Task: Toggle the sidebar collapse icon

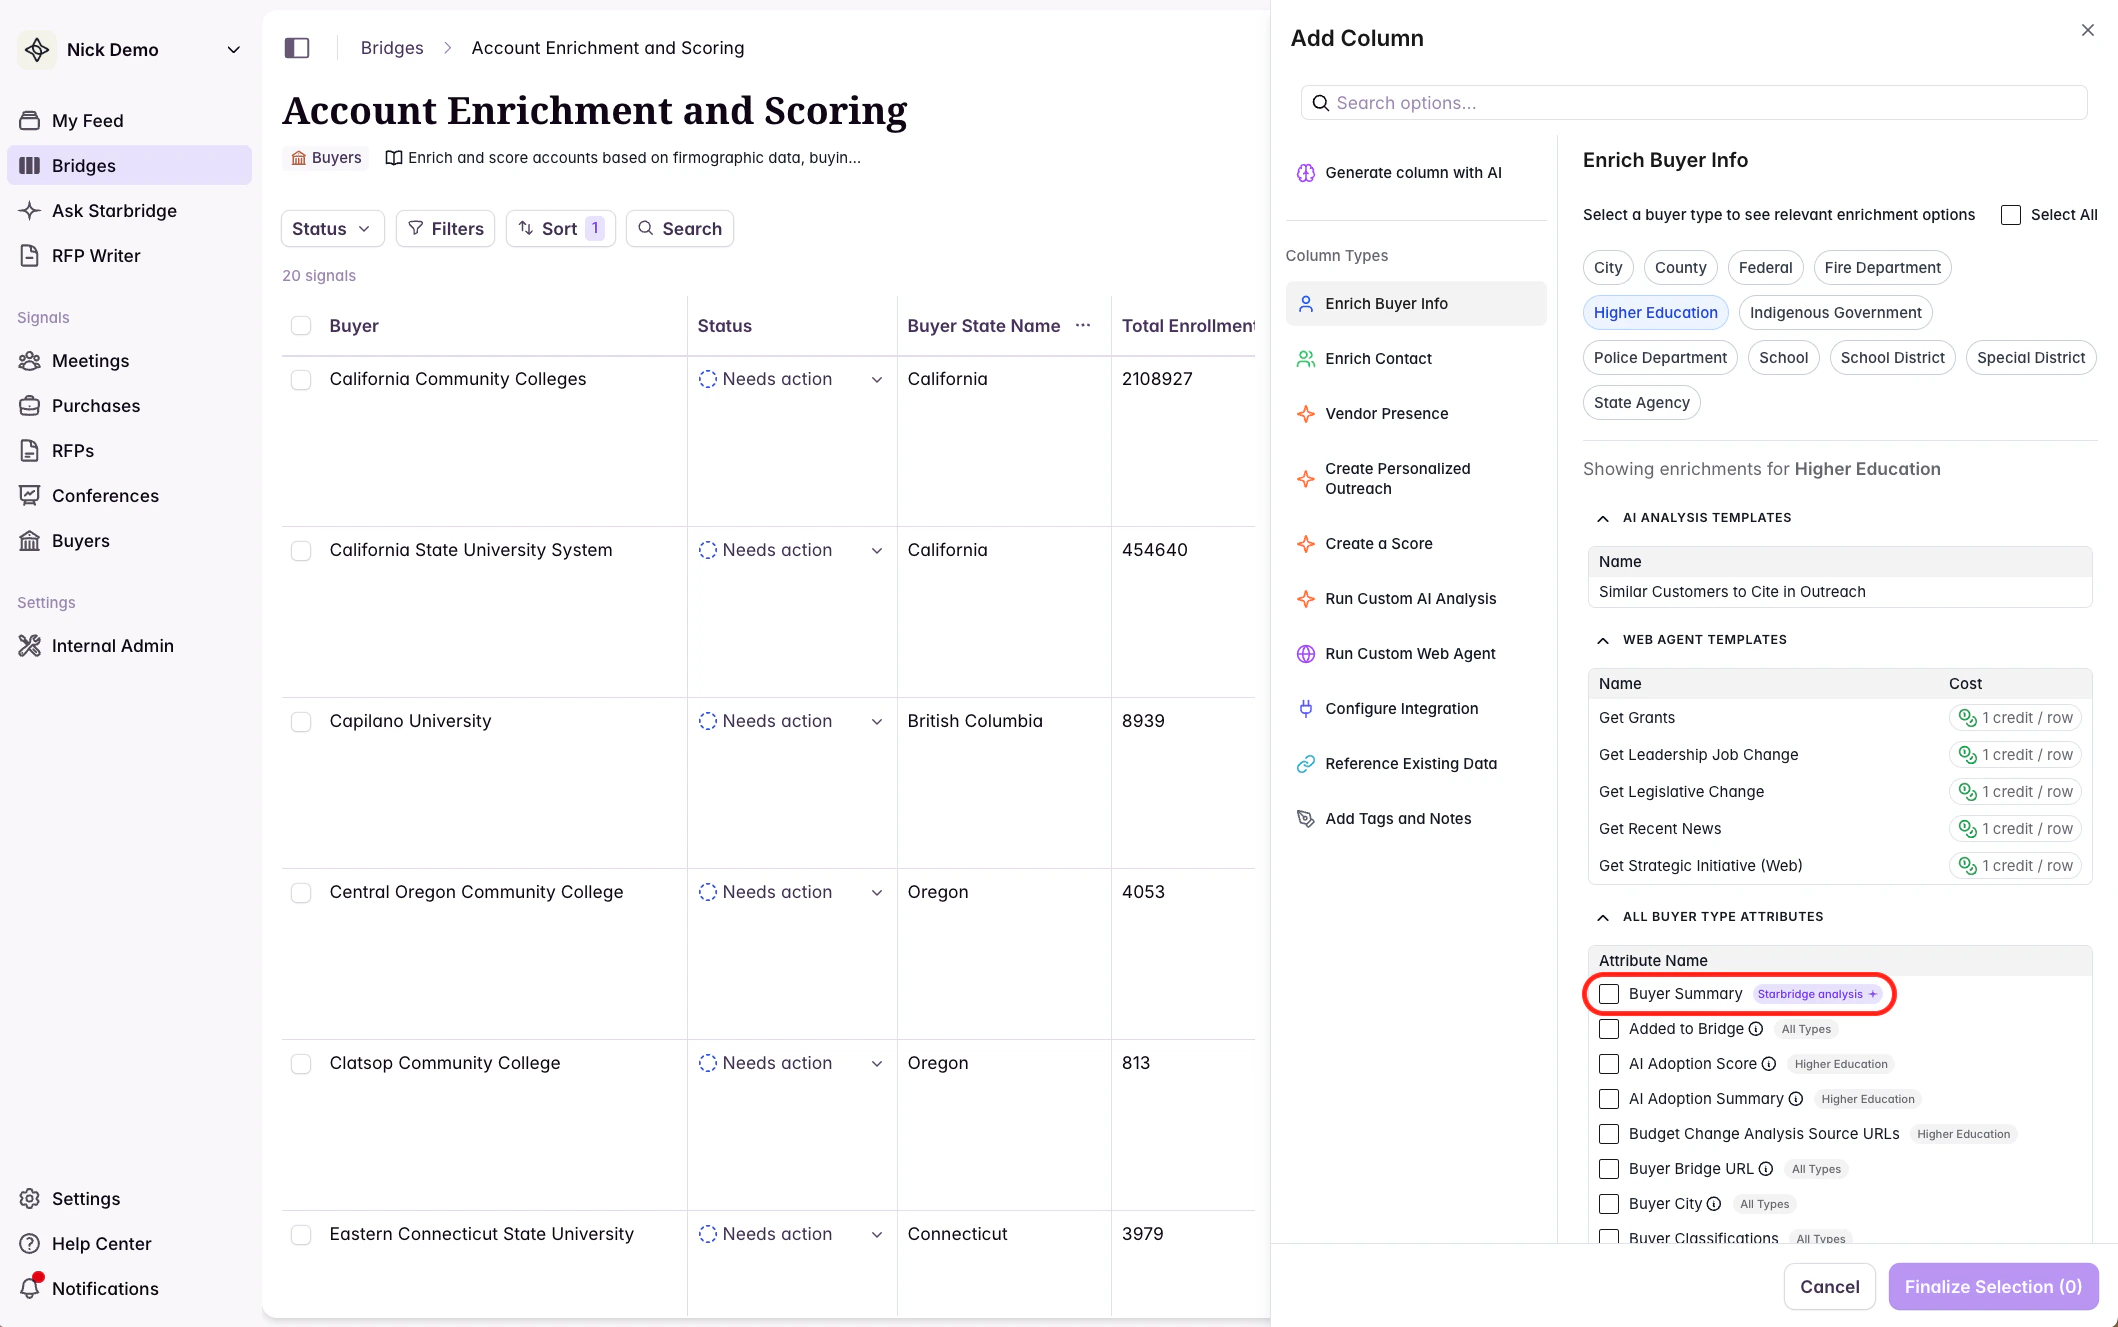Action: point(297,48)
